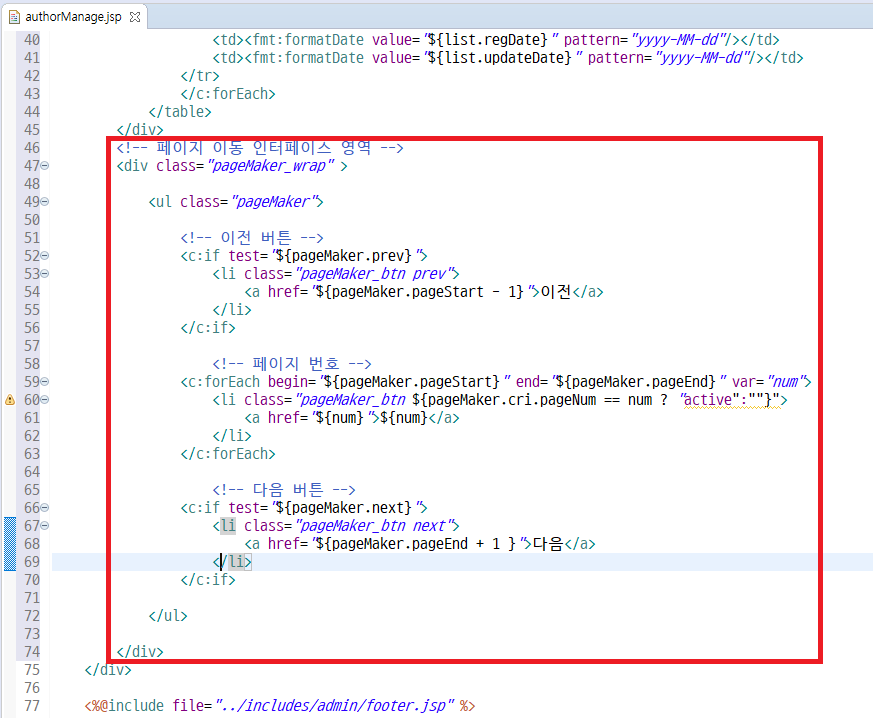This screenshot has width=873, height=718.
Task: Click the closing </li> tag on line 69
Action: 232,562
